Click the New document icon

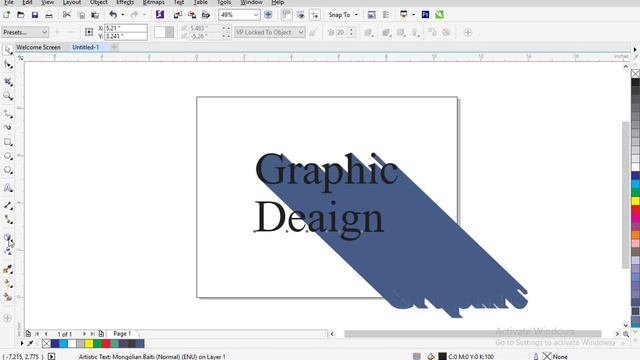(x=7, y=15)
